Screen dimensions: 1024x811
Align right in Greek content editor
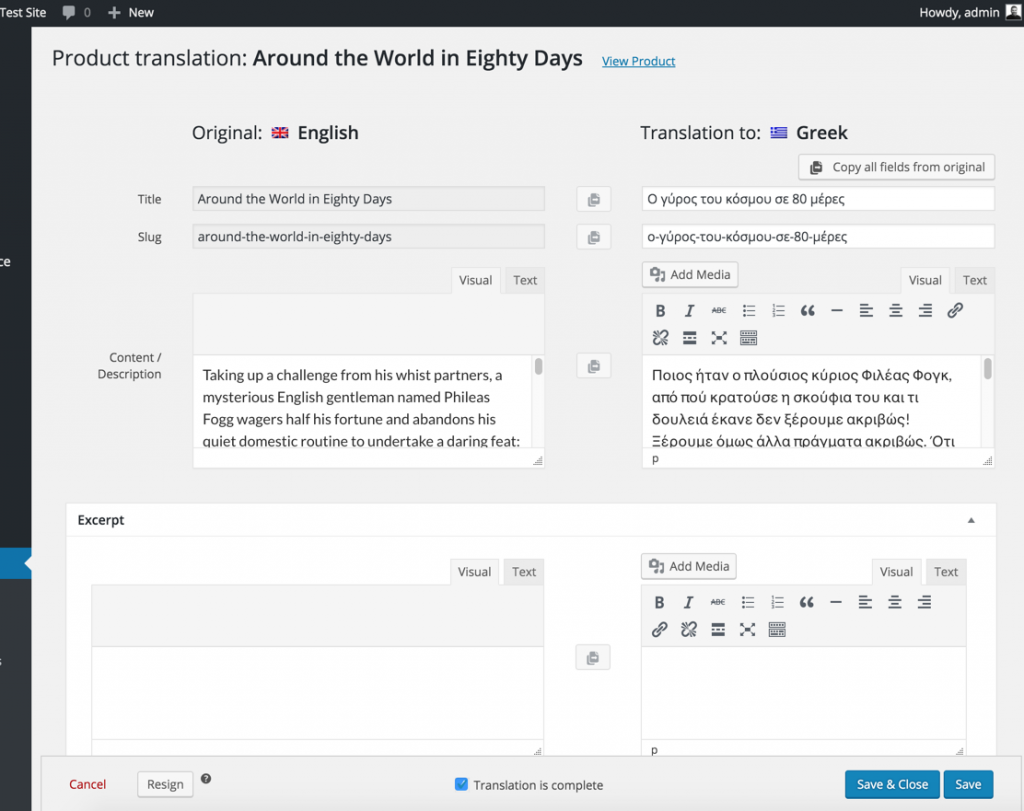tap(925, 311)
